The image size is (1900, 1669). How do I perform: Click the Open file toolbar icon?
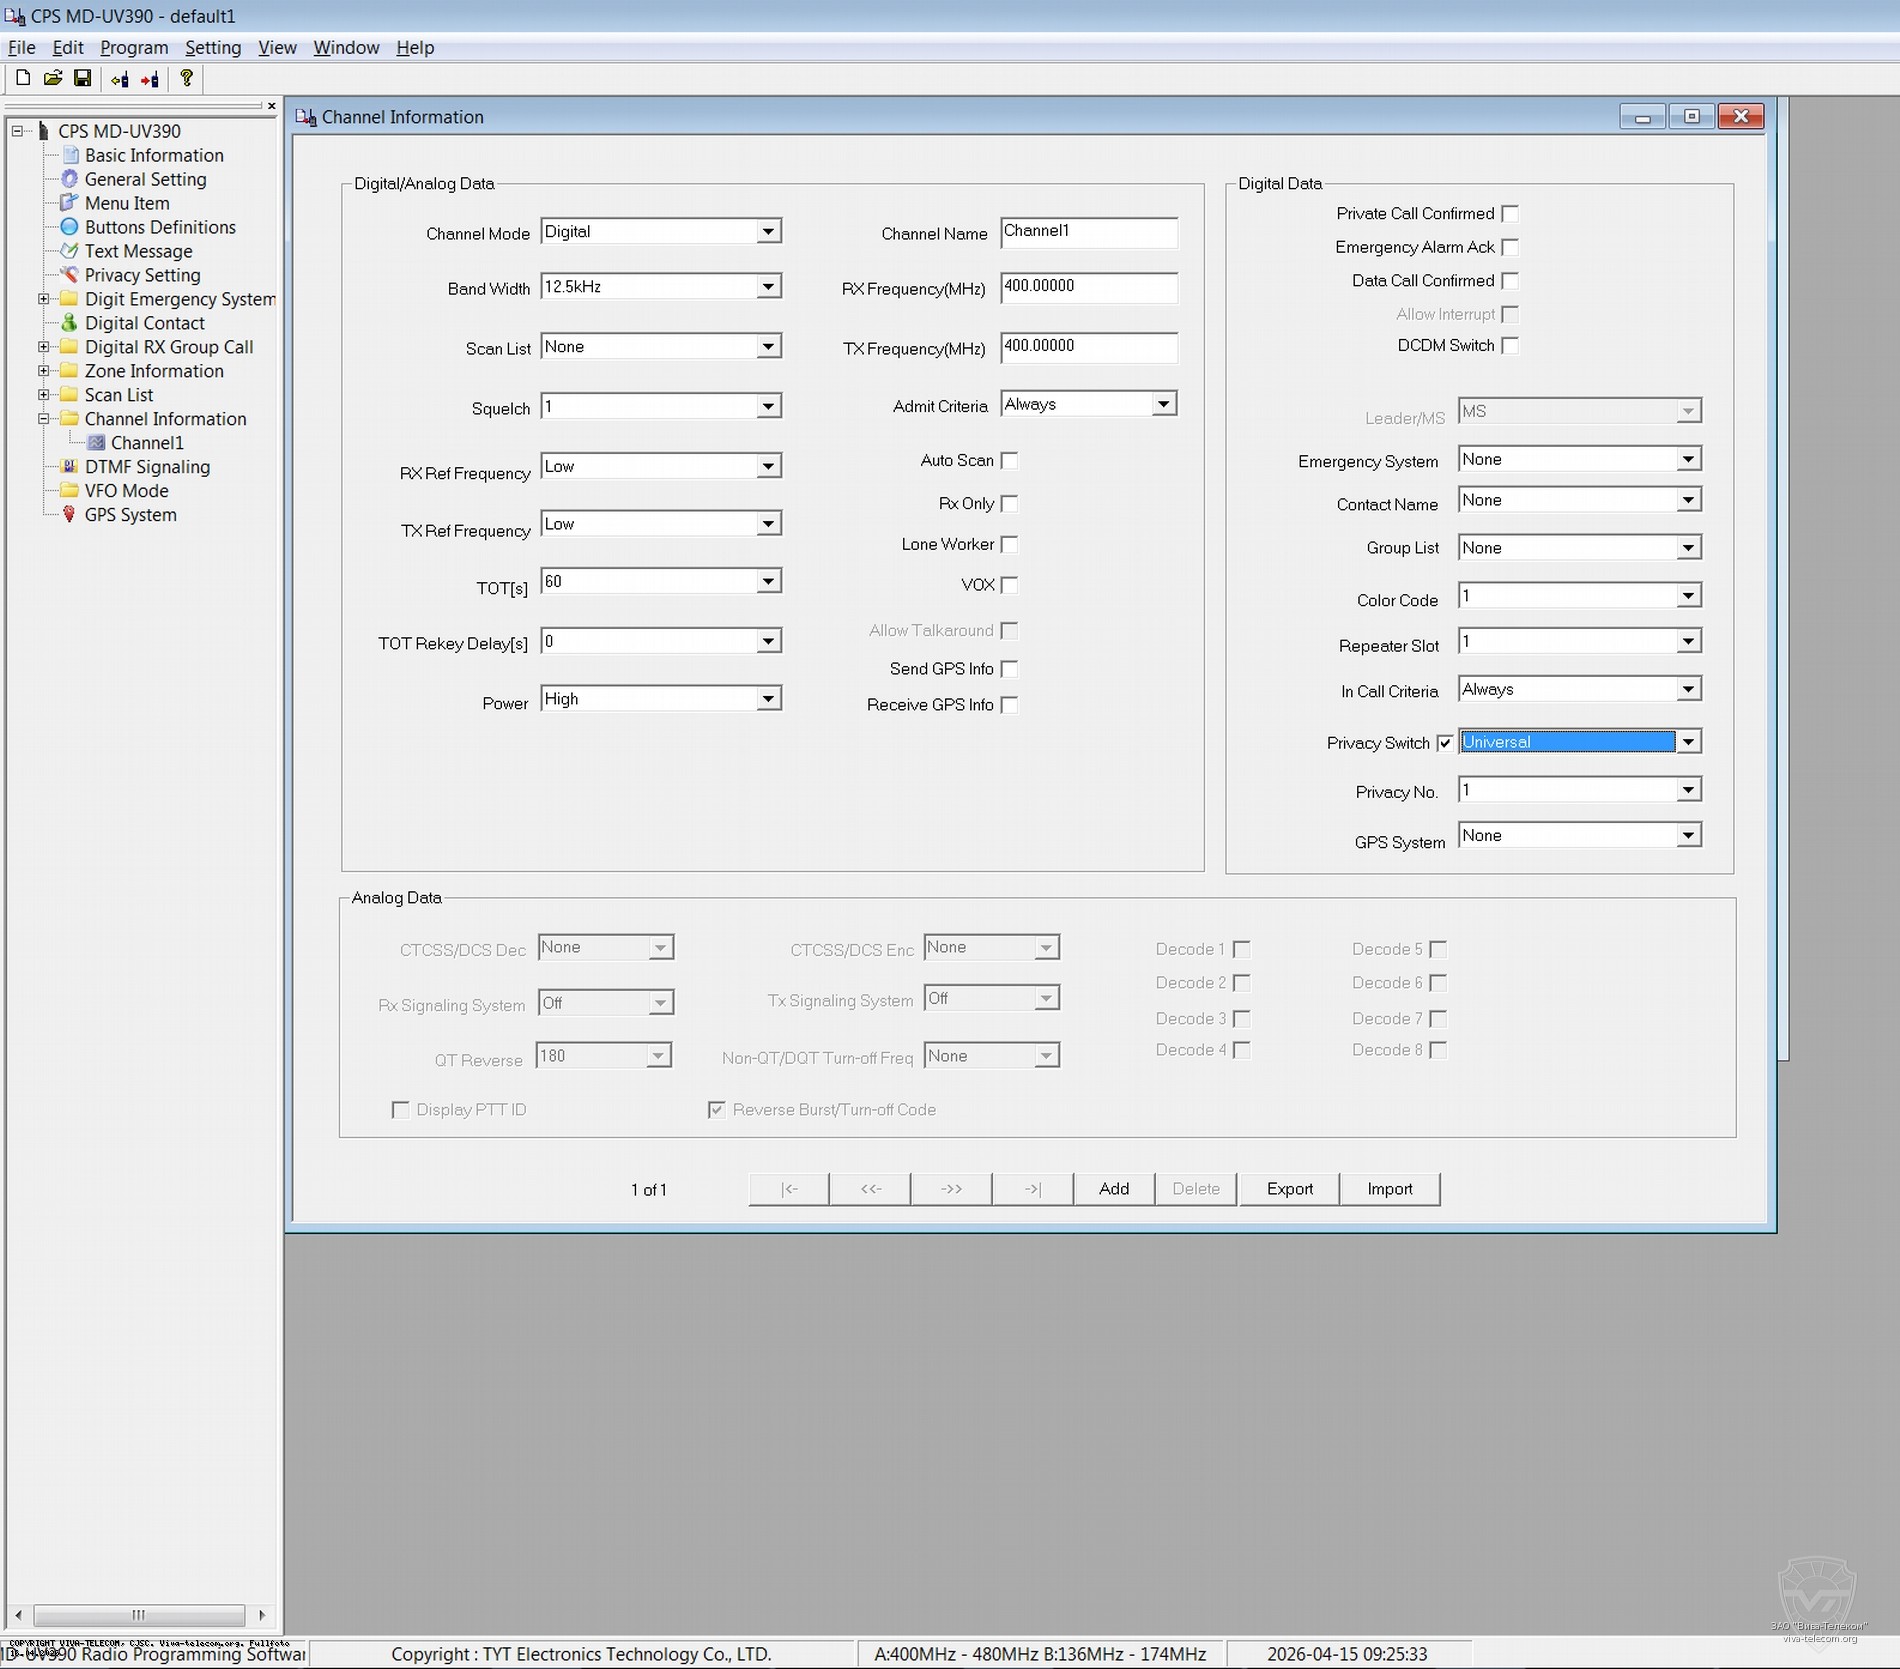pyautogui.click(x=53, y=78)
